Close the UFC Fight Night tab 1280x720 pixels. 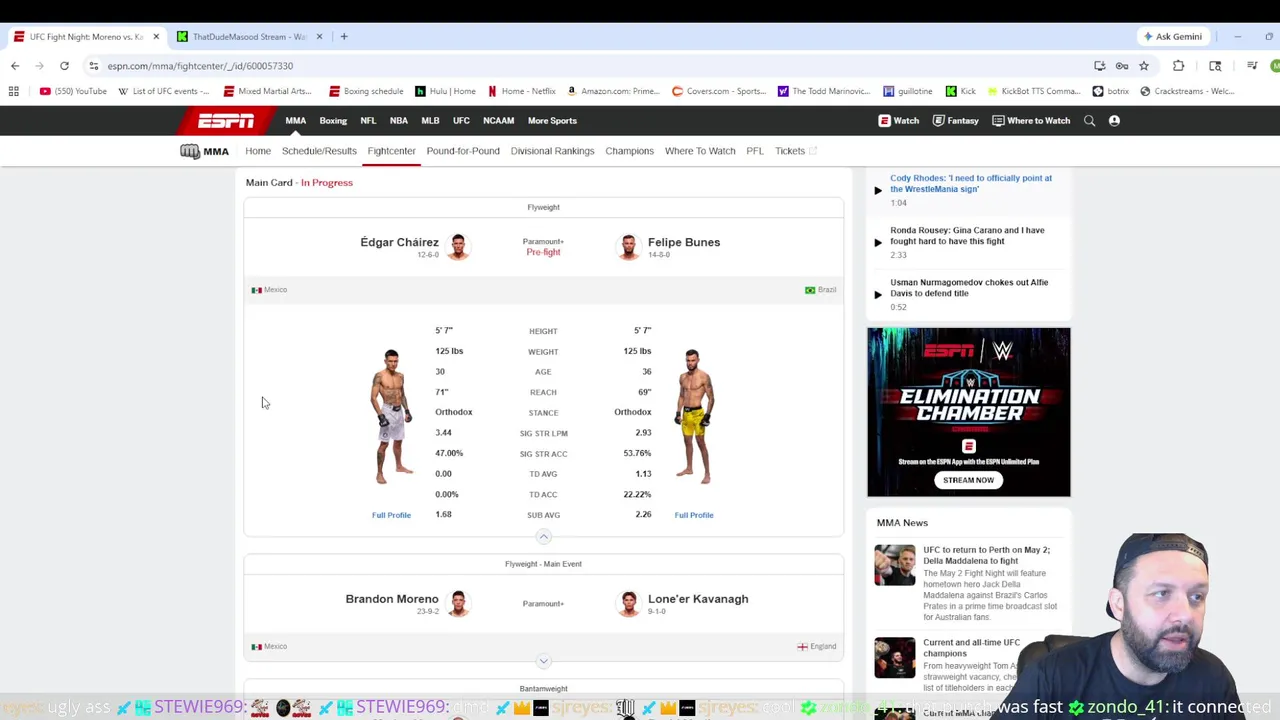(x=156, y=37)
